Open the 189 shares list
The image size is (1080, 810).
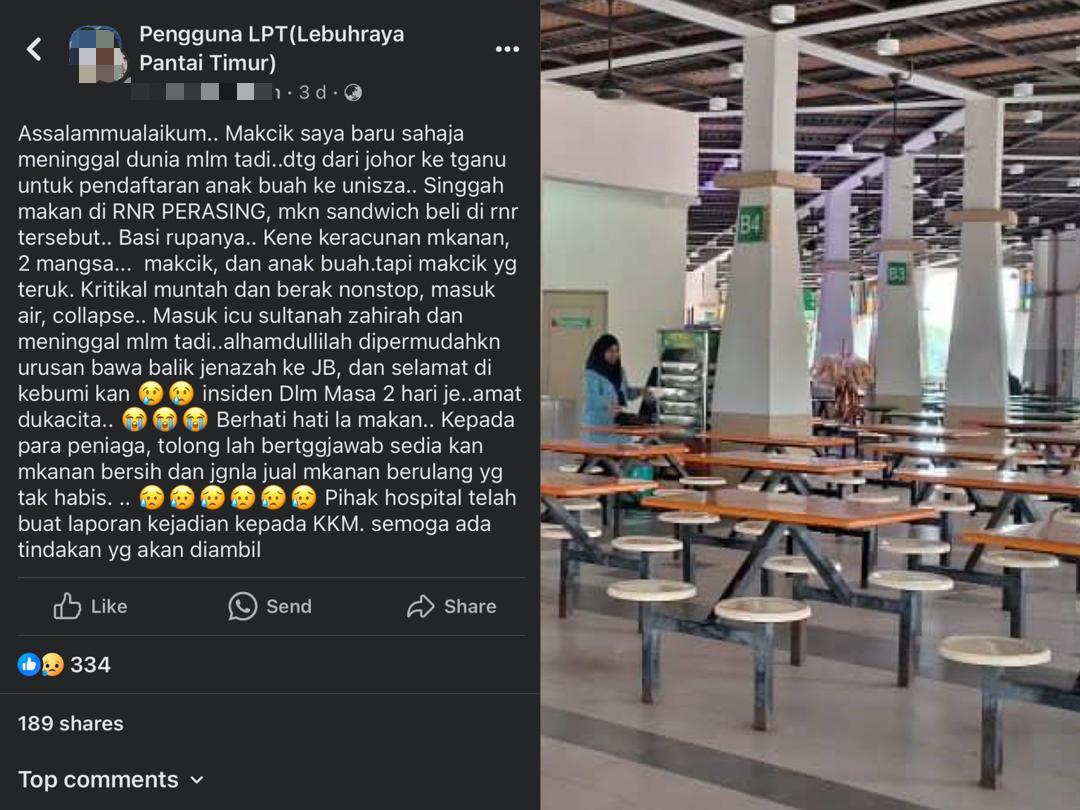(x=71, y=723)
